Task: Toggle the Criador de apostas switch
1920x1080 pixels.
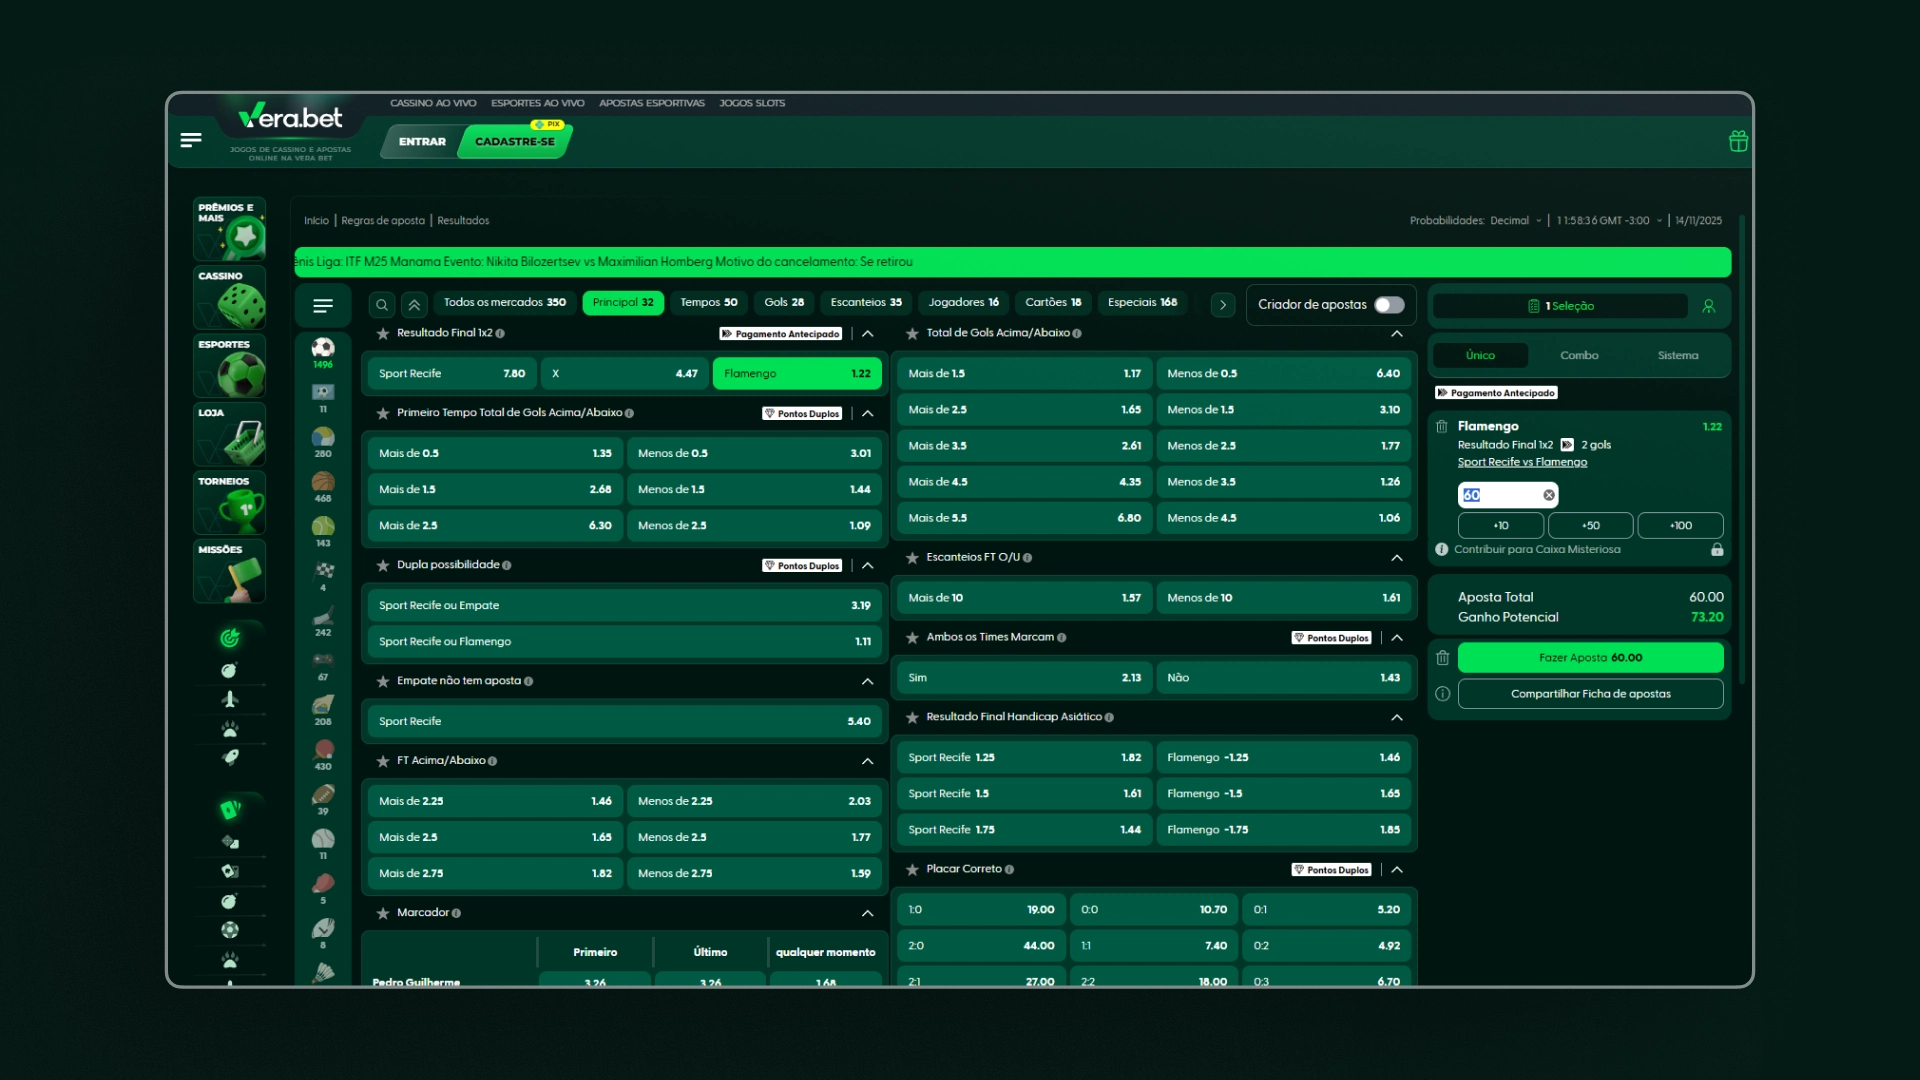Action: pyautogui.click(x=1389, y=305)
